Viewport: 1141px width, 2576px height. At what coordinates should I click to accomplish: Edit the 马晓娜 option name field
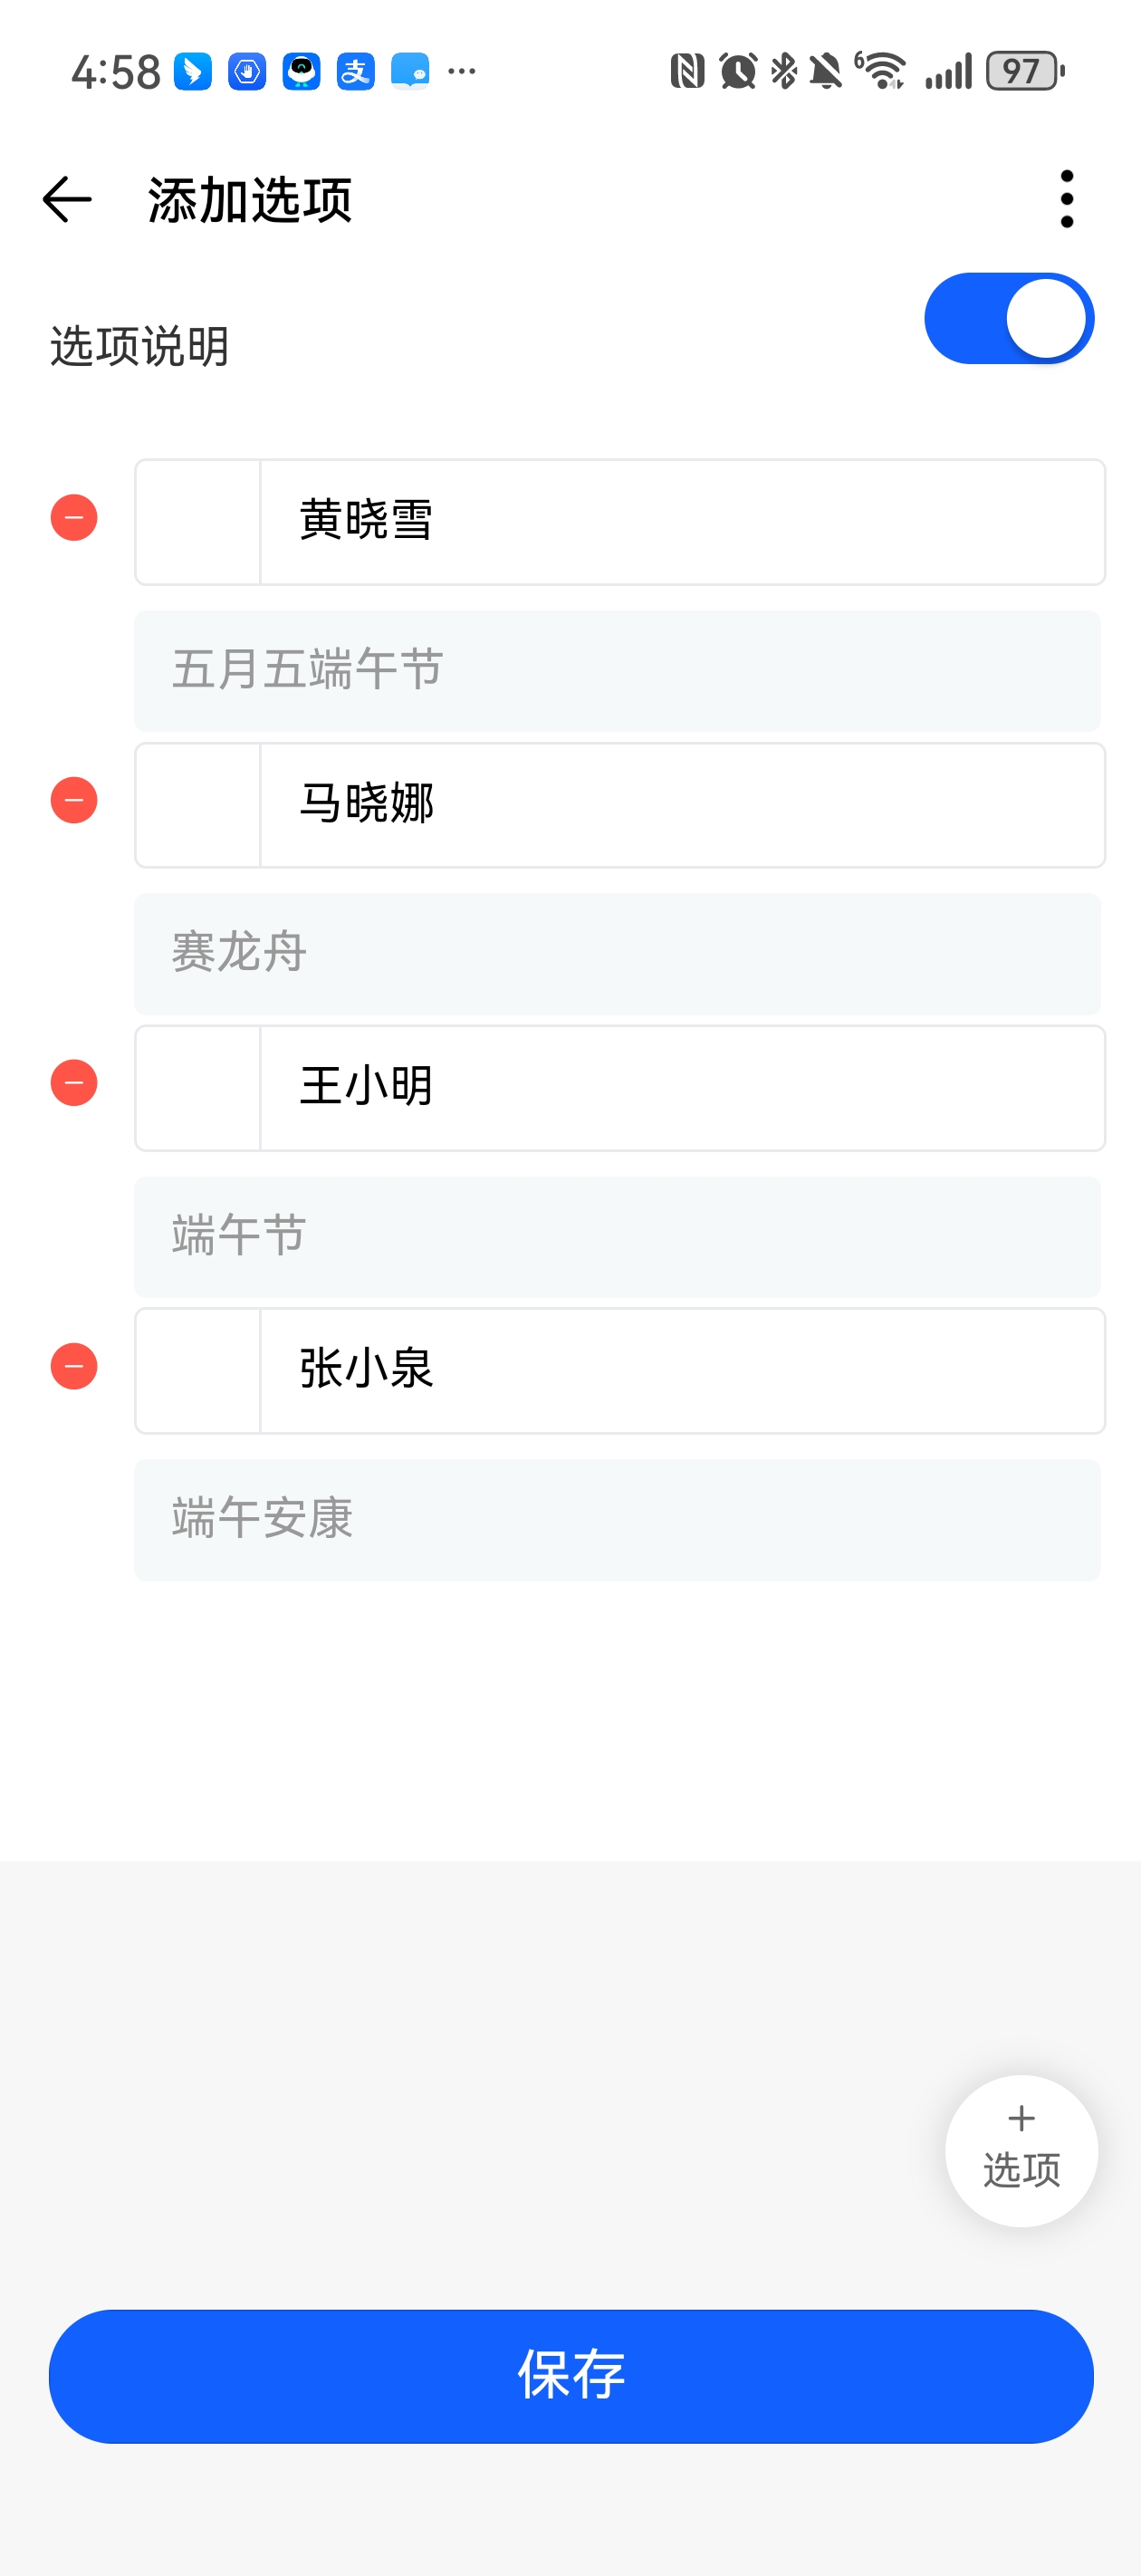(x=680, y=805)
